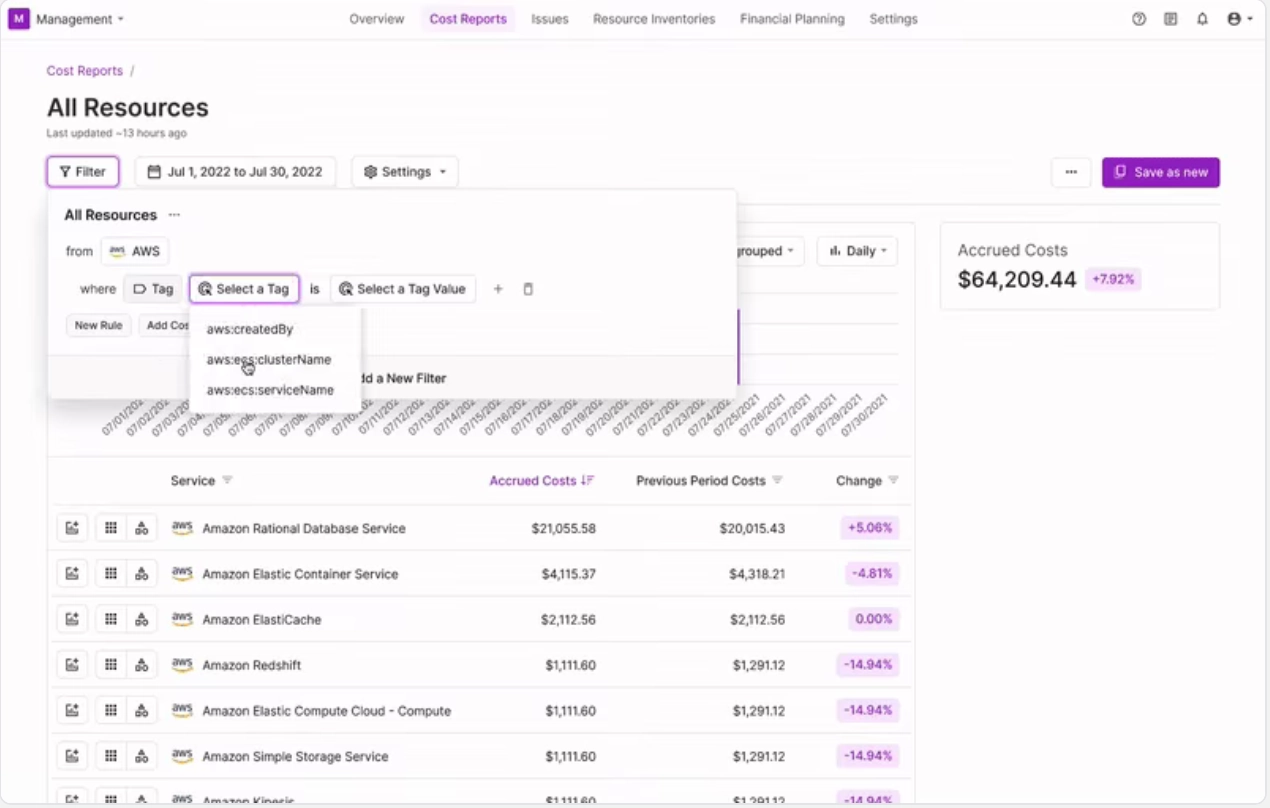Open Resource Inventories tab
The image size is (1270, 808).
654,19
